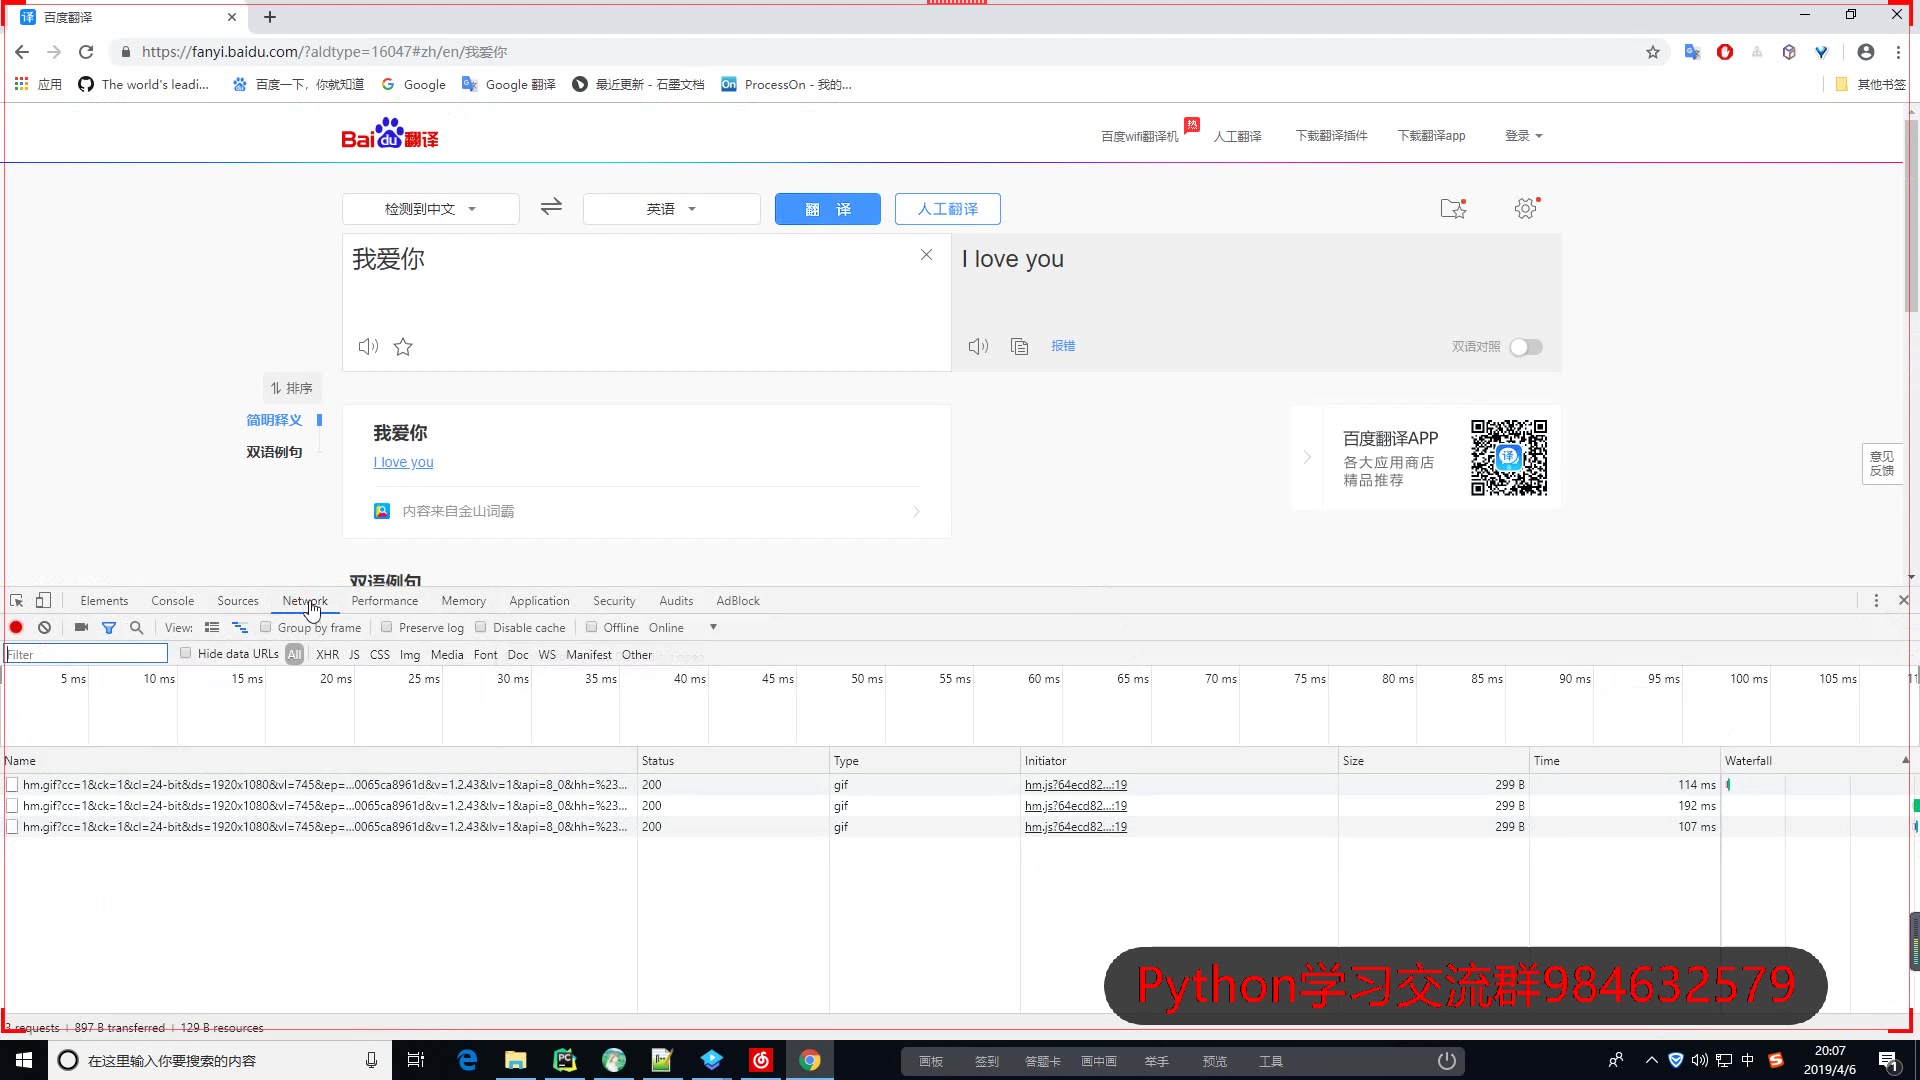Clear the network log icon
The height and width of the screenshot is (1080, 1920).
(44, 627)
